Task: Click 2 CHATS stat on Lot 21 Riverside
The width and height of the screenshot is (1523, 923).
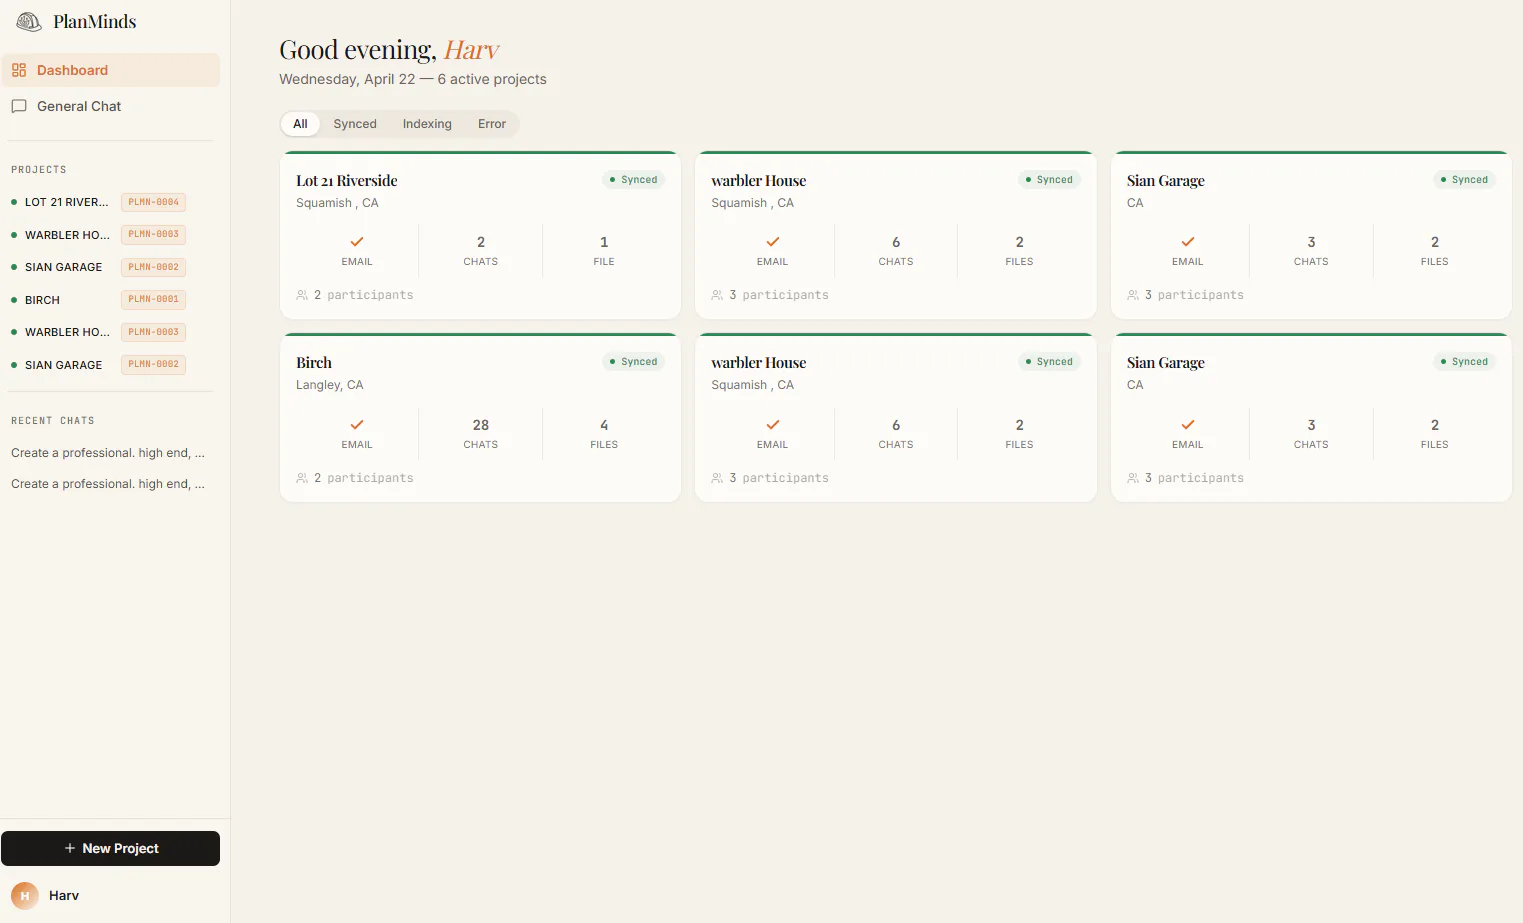Action: [481, 251]
